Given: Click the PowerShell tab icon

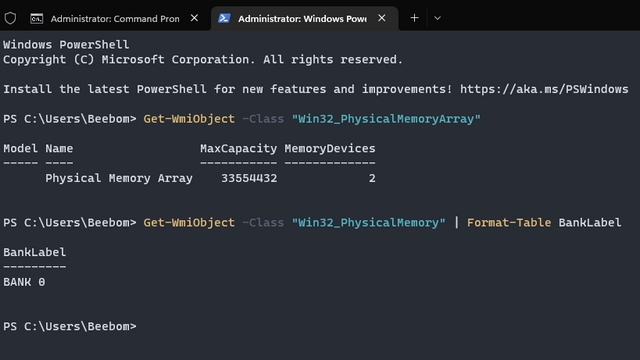Looking at the screenshot, I should pos(224,18).
